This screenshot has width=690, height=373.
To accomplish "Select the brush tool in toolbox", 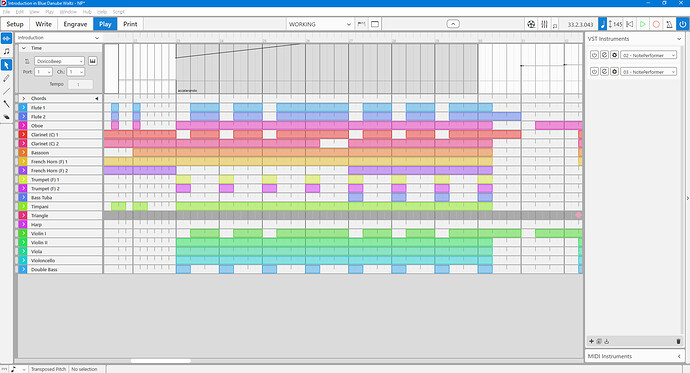I will click(7, 104).
